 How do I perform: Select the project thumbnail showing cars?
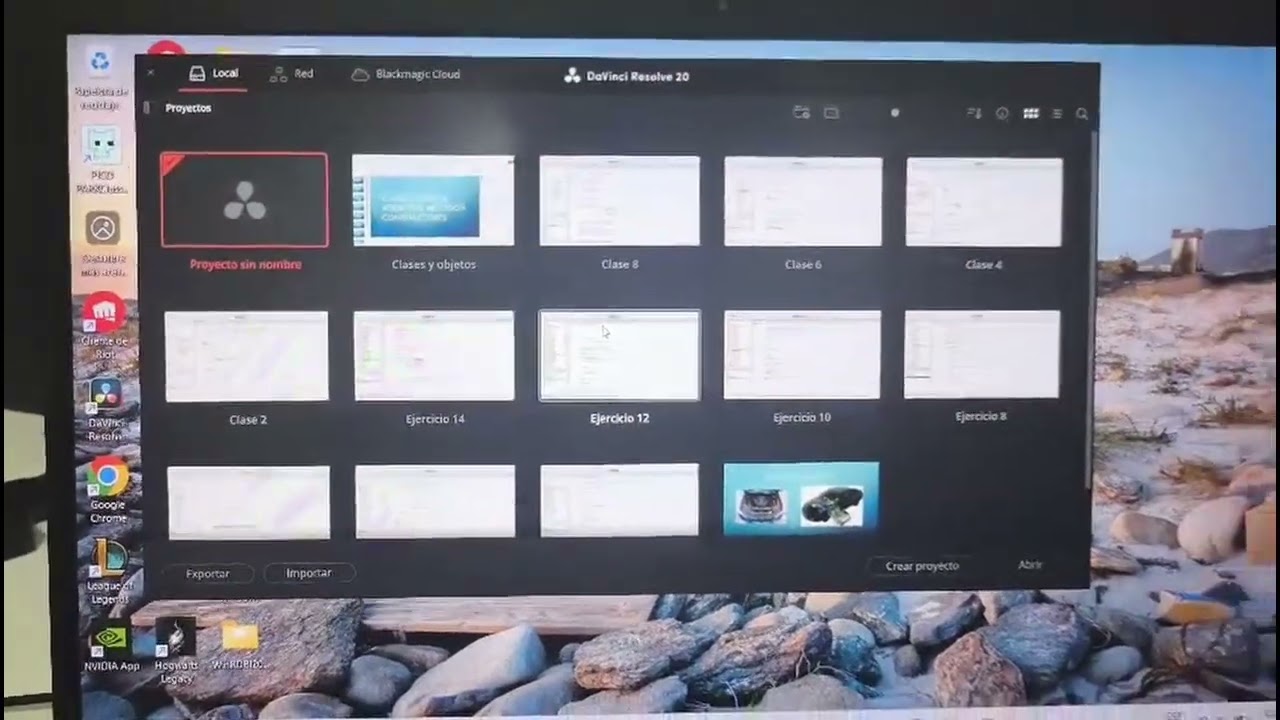(x=801, y=498)
